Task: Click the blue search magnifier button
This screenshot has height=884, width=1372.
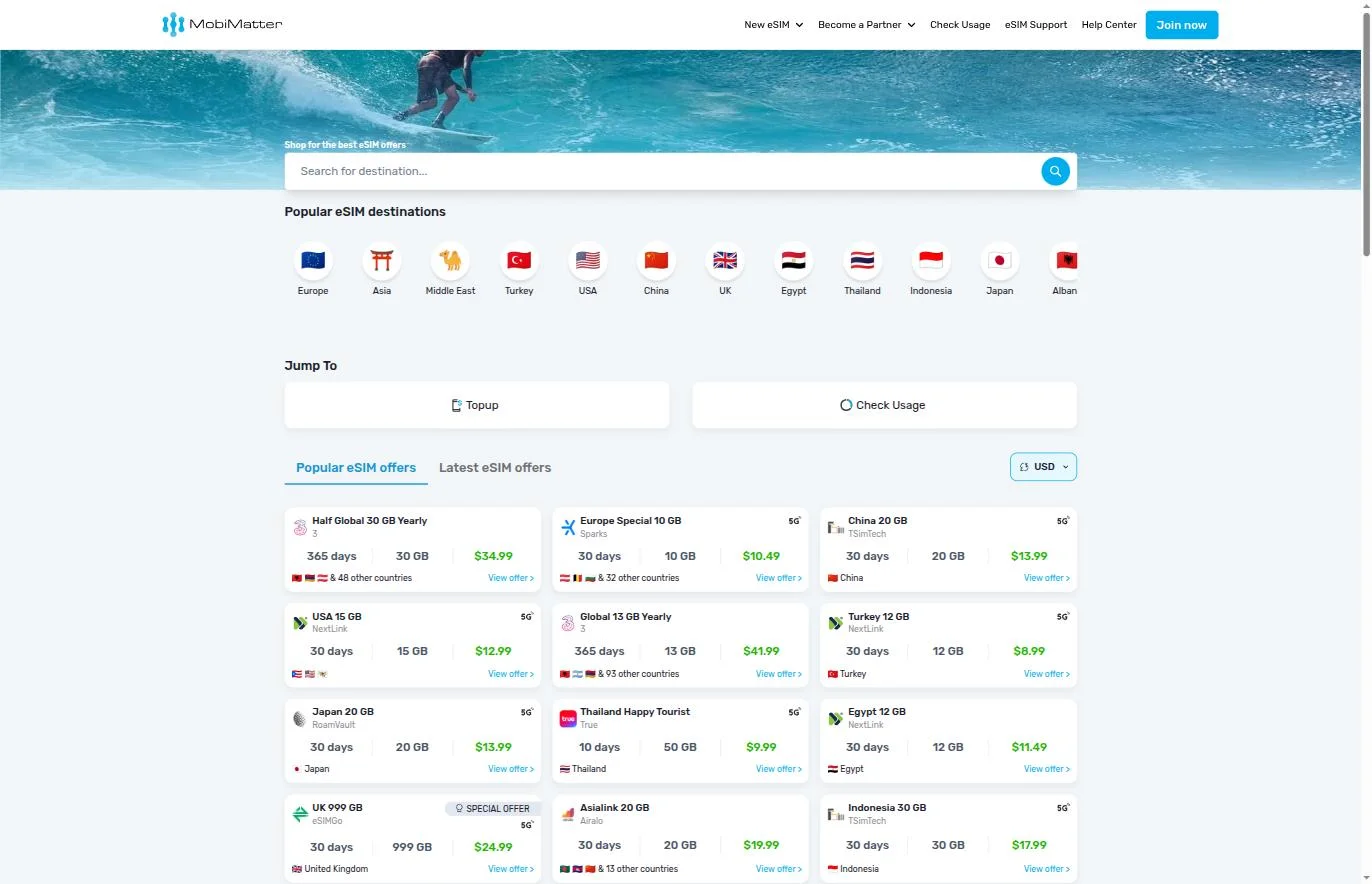Action: point(1055,171)
